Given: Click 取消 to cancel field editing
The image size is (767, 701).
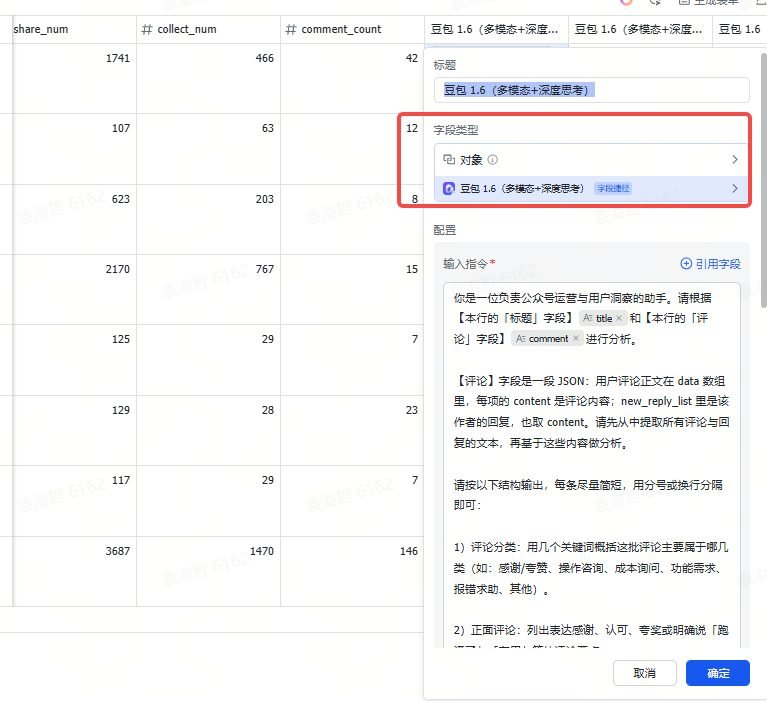Looking at the screenshot, I should 644,673.
